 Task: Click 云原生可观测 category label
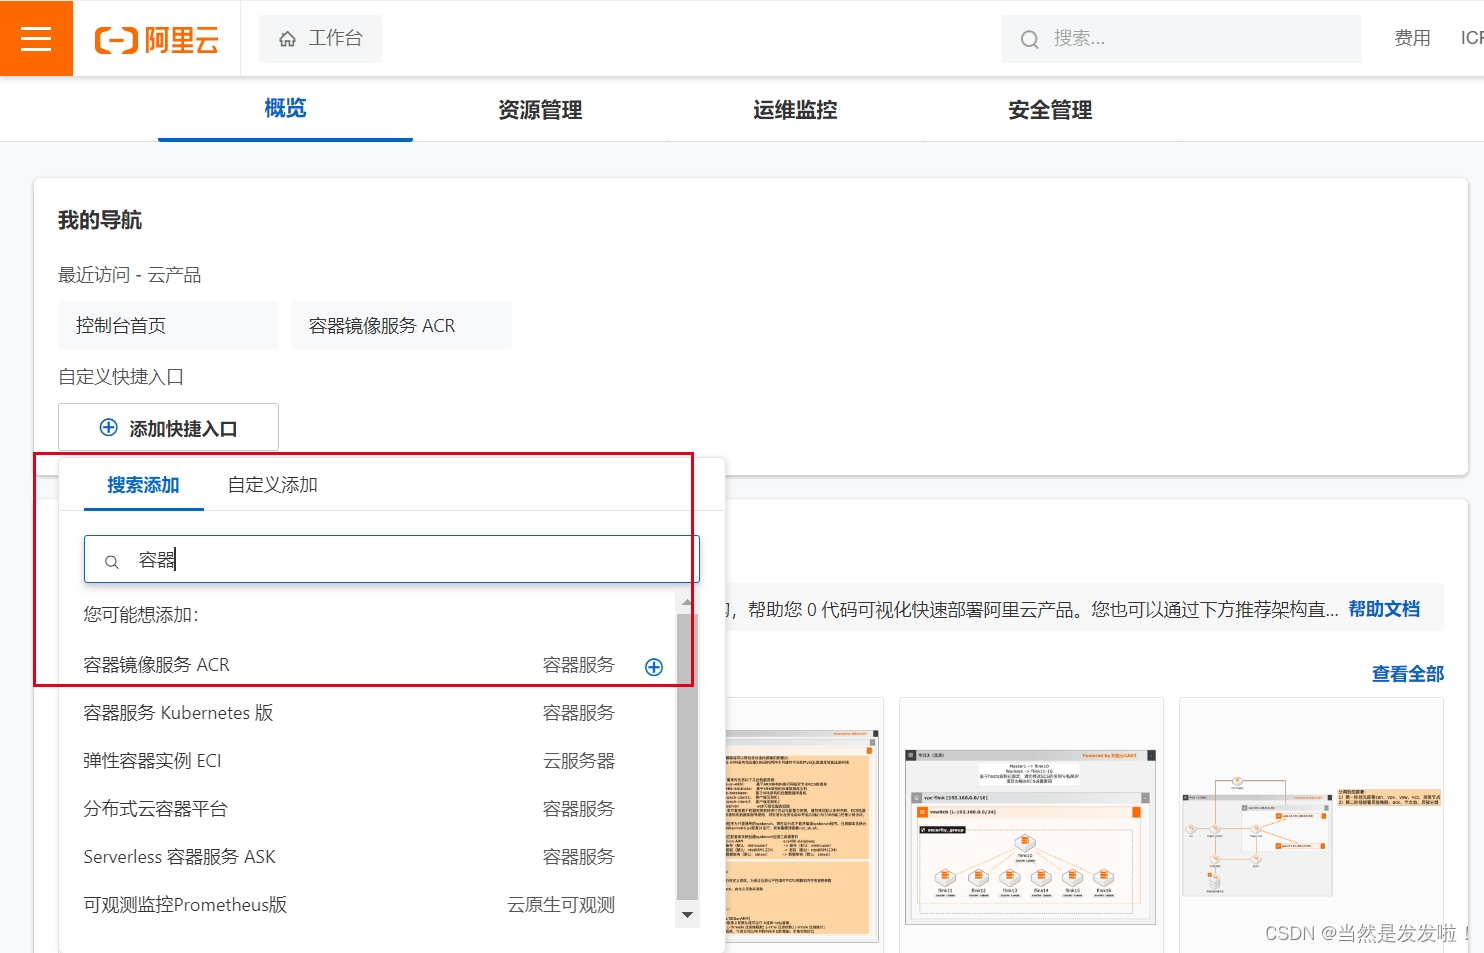point(561,905)
